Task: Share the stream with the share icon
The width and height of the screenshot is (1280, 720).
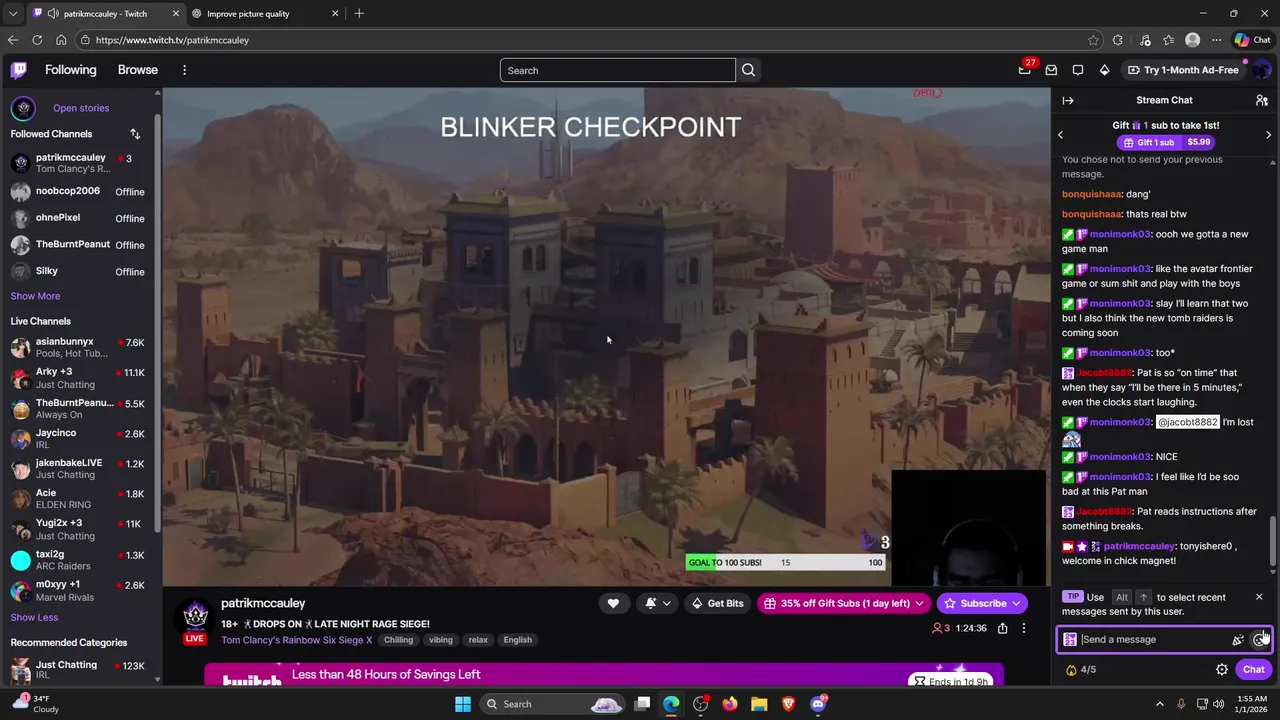Action: click(1002, 628)
